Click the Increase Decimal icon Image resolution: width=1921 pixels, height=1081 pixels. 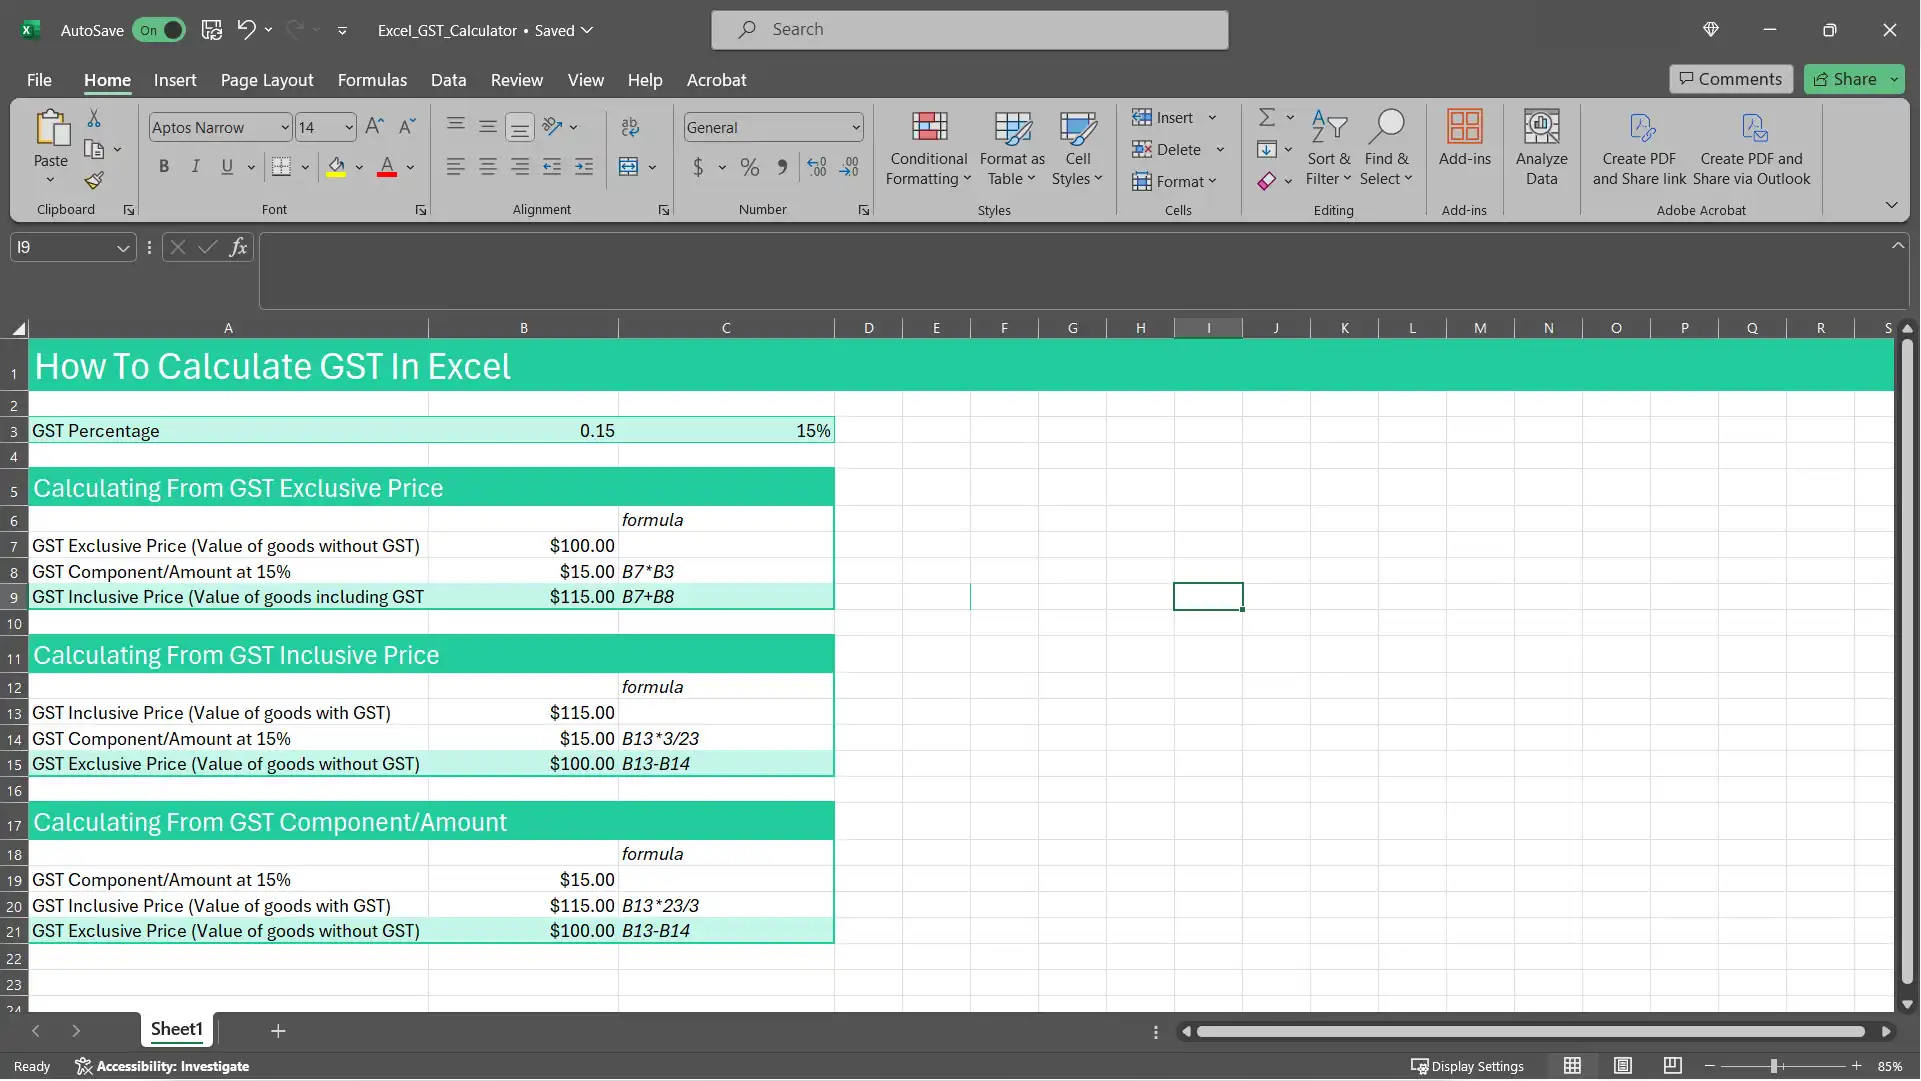(817, 167)
